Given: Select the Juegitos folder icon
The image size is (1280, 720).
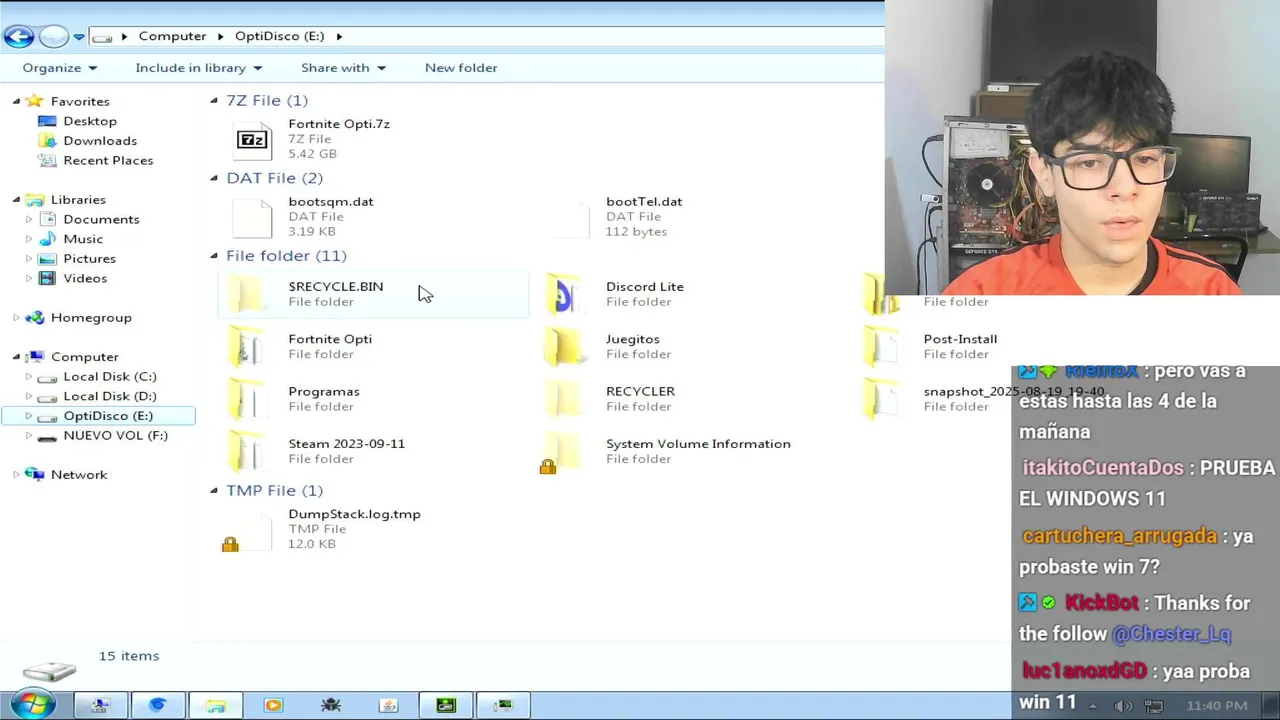Looking at the screenshot, I should (x=564, y=346).
